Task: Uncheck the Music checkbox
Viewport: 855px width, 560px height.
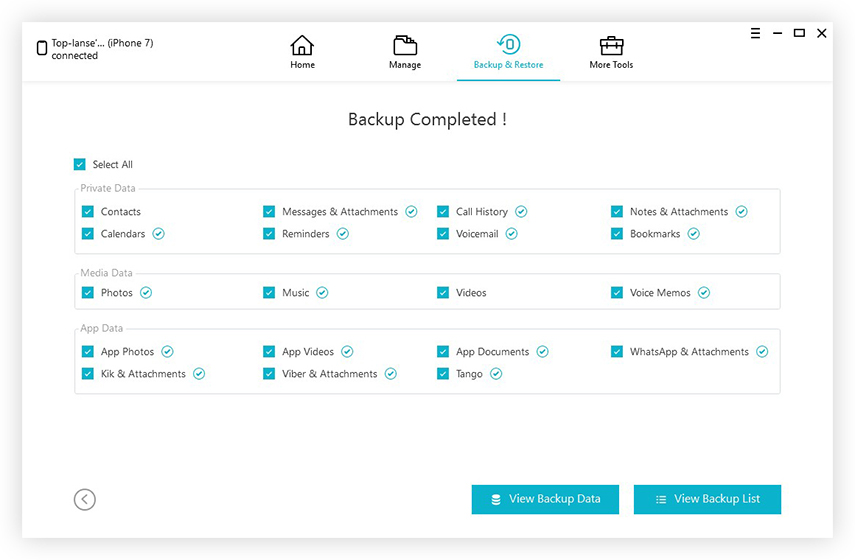Action: point(269,293)
